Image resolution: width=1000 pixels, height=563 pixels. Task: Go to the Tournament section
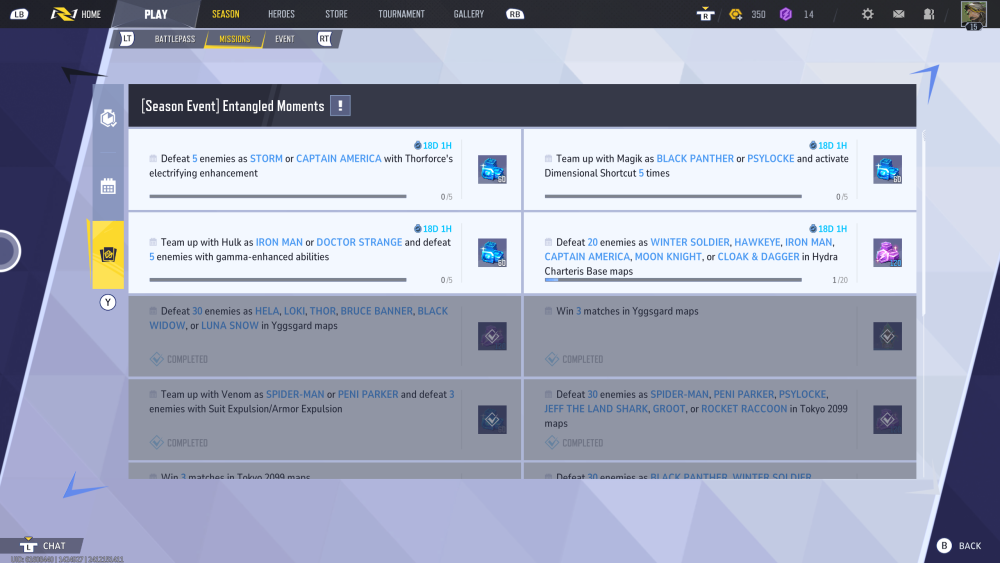pos(401,14)
